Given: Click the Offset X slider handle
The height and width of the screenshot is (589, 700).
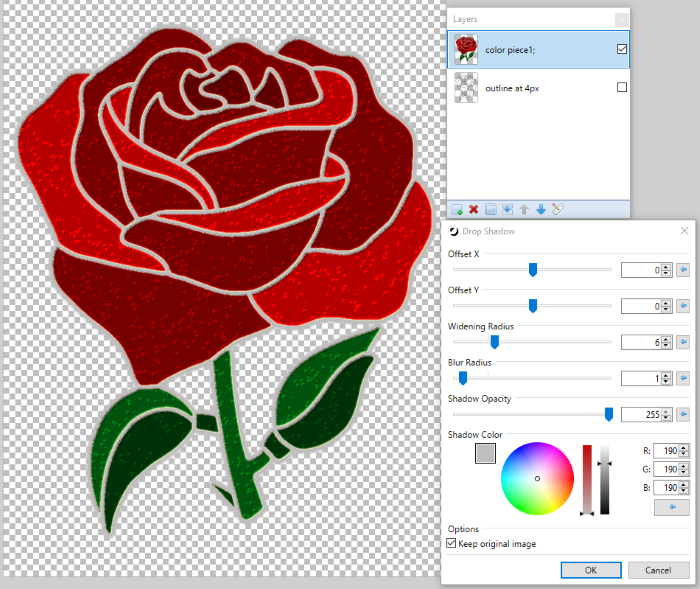Looking at the screenshot, I should (x=533, y=270).
